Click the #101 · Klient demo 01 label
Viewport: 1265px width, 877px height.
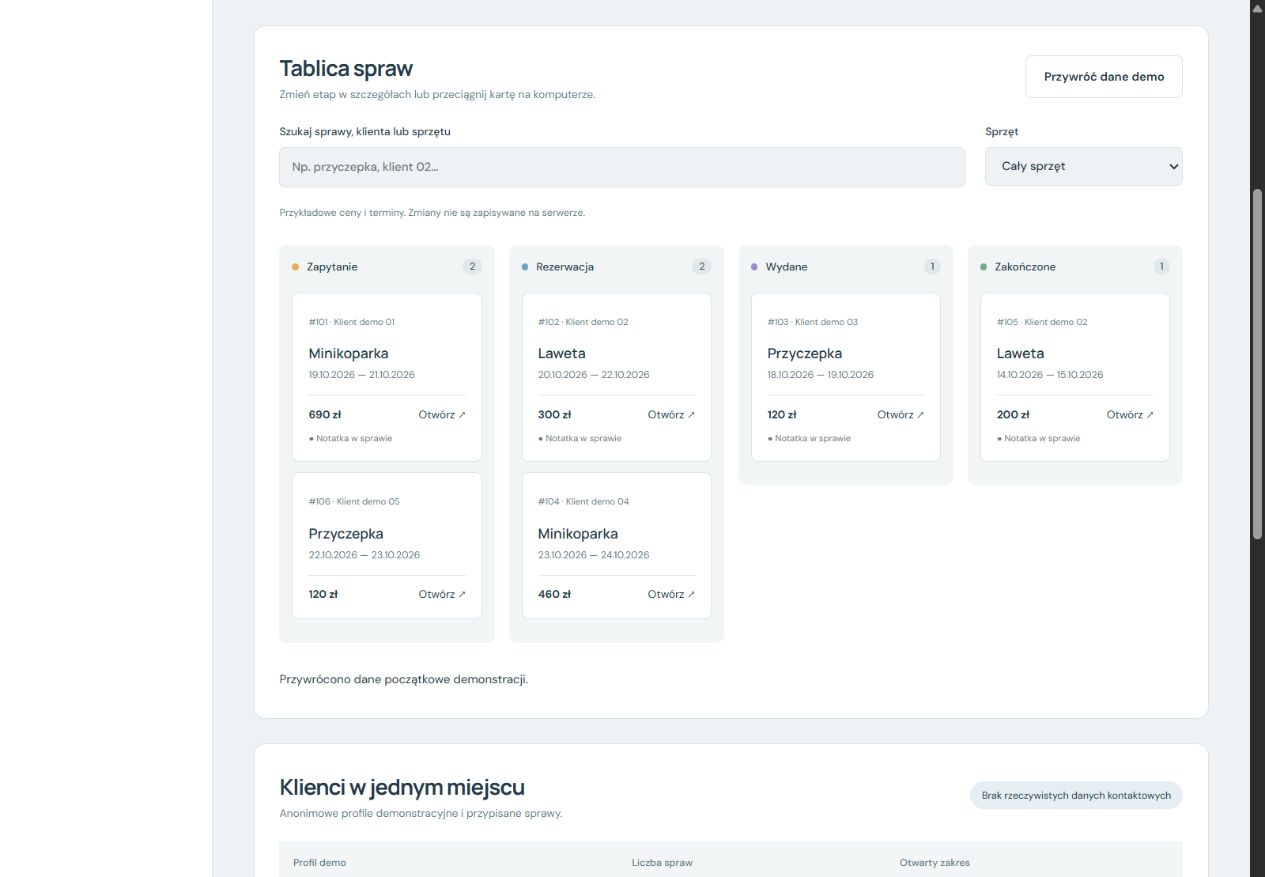click(352, 322)
